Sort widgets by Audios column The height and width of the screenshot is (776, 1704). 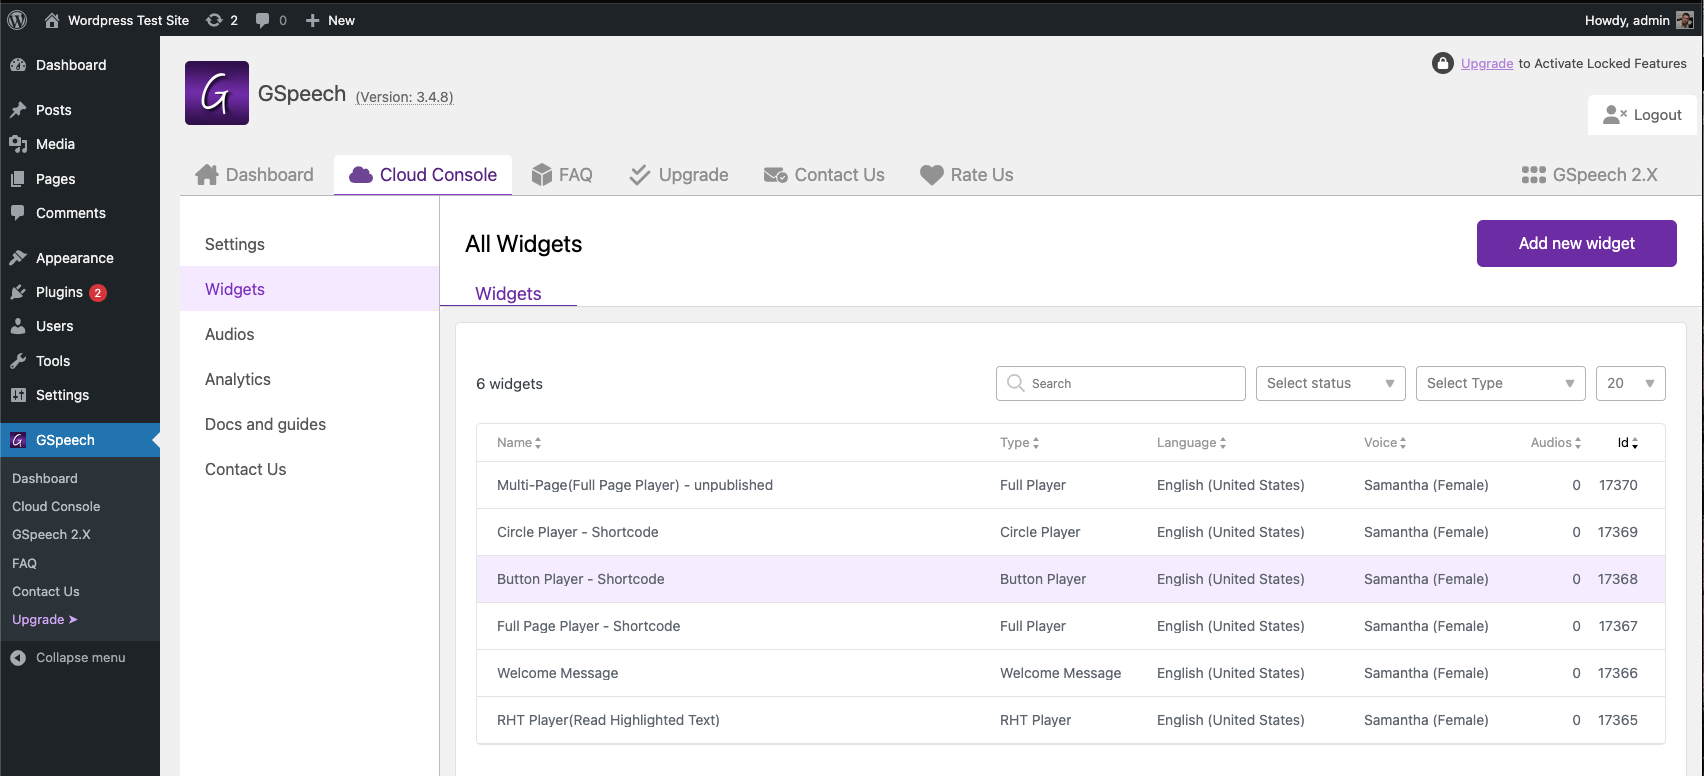point(1556,442)
